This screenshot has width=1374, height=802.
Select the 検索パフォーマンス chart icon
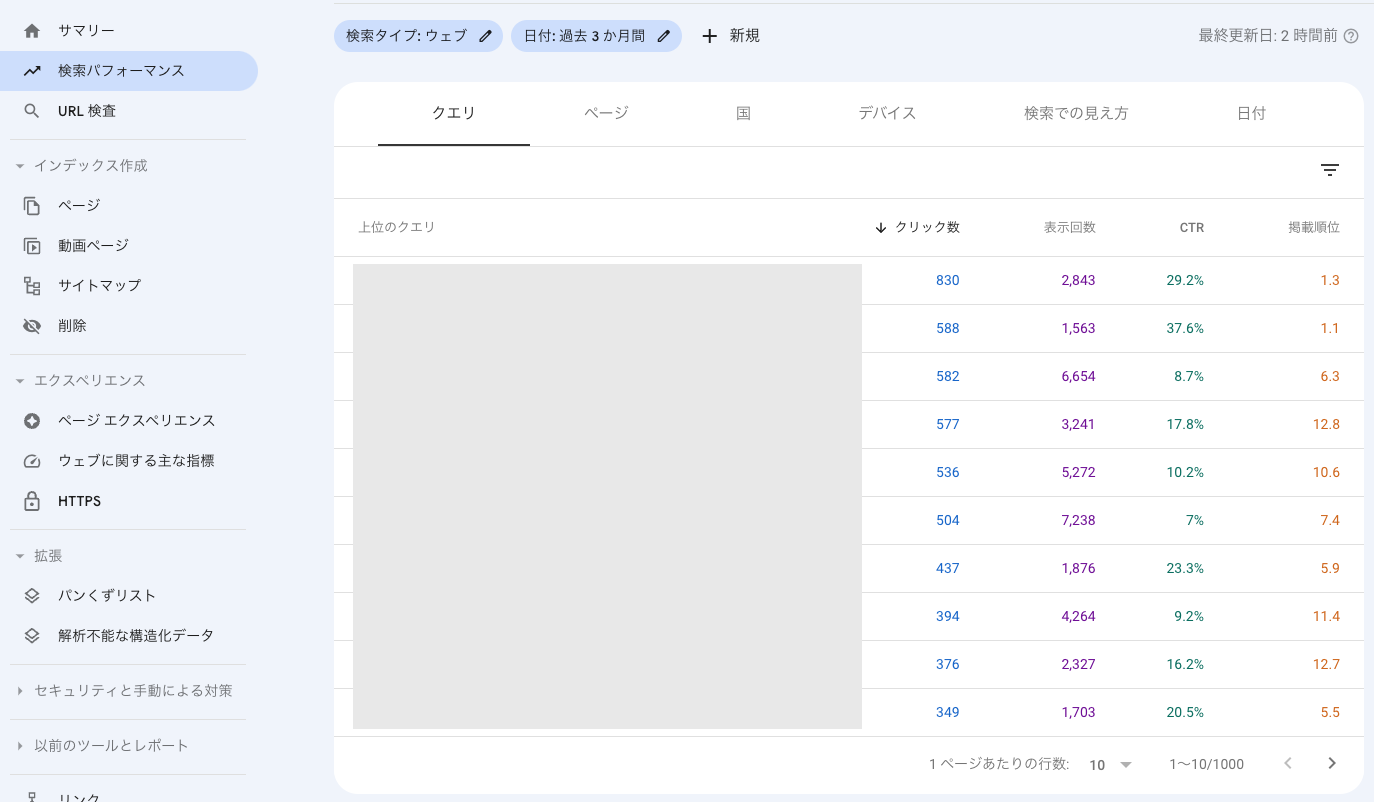coord(30,70)
